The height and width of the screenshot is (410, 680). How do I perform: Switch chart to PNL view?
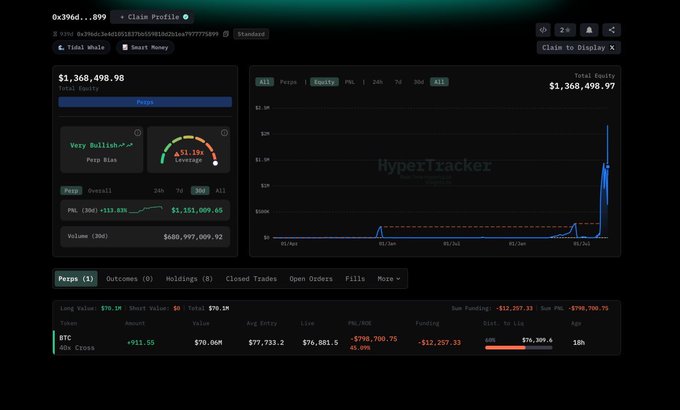coord(350,82)
